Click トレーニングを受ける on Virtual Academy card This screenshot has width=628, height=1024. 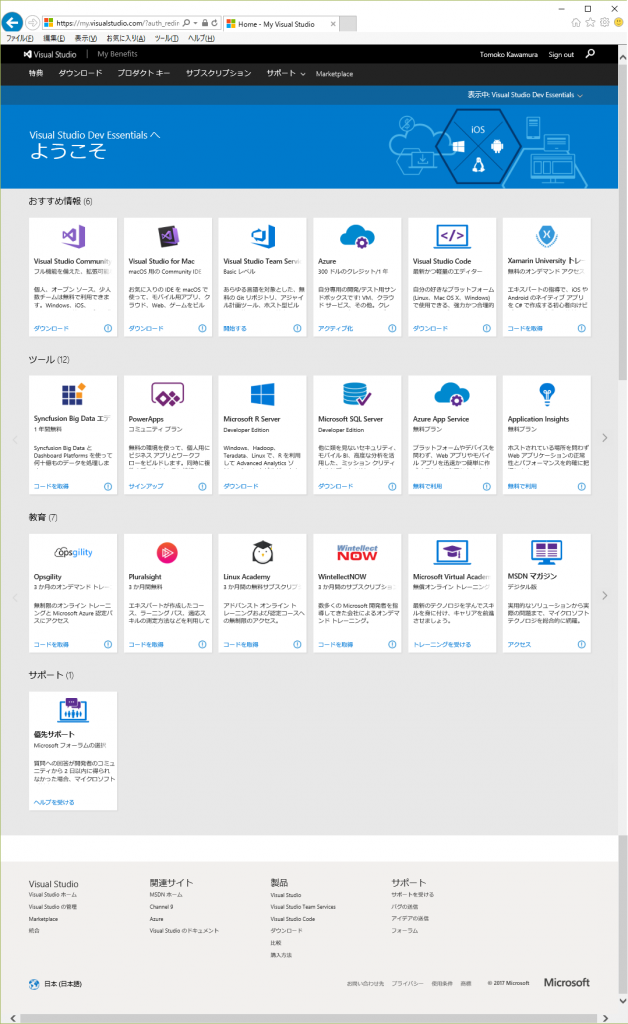pos(442,645)
